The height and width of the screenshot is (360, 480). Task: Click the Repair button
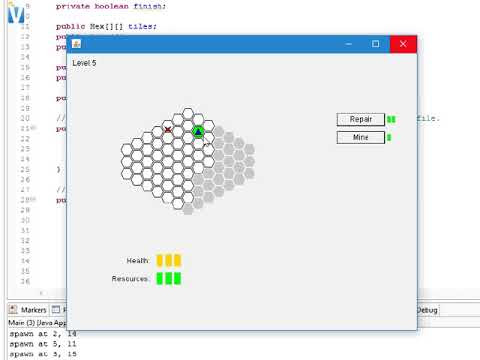click(x=361, y=119)
